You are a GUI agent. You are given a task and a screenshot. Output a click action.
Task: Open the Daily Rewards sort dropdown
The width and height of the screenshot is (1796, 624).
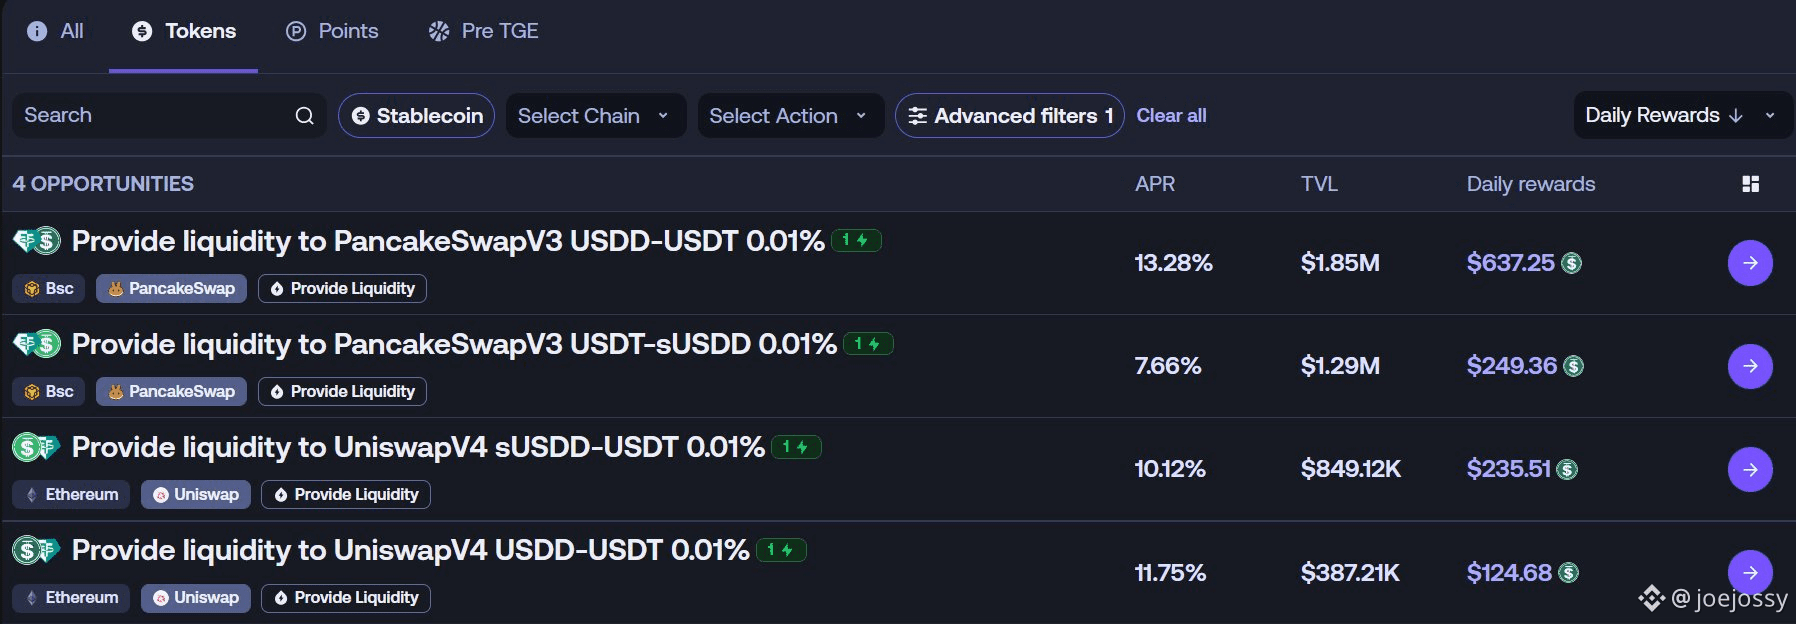coord(1680,116)
